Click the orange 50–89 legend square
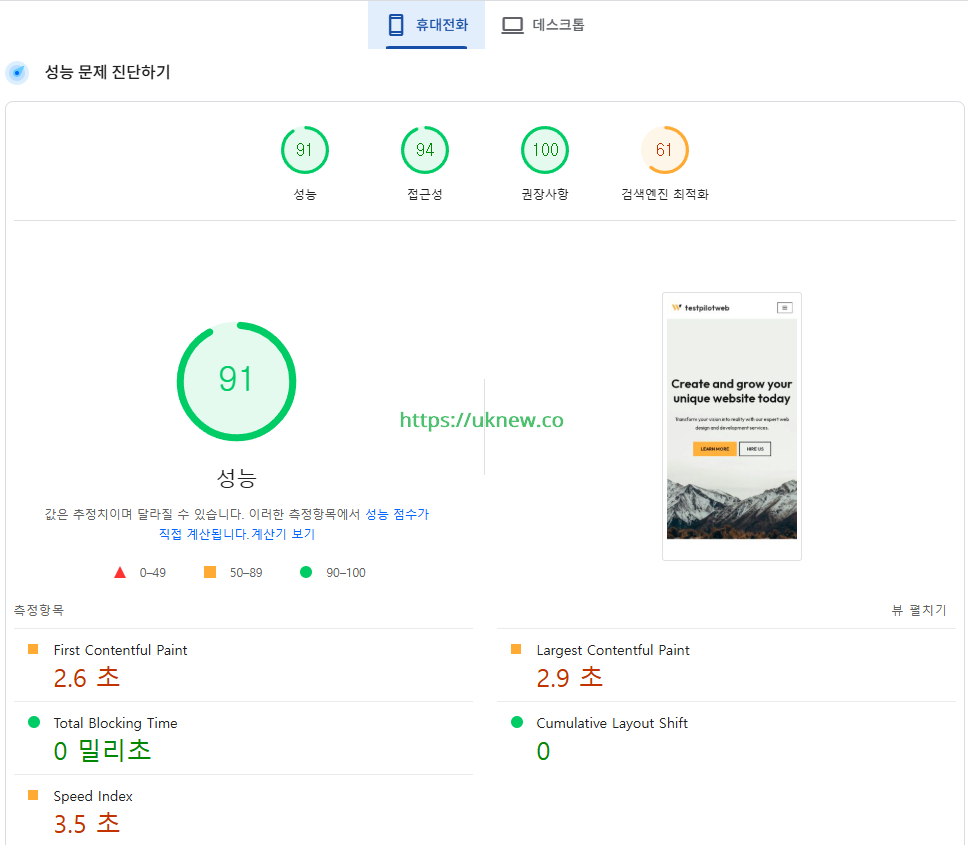 209,571
